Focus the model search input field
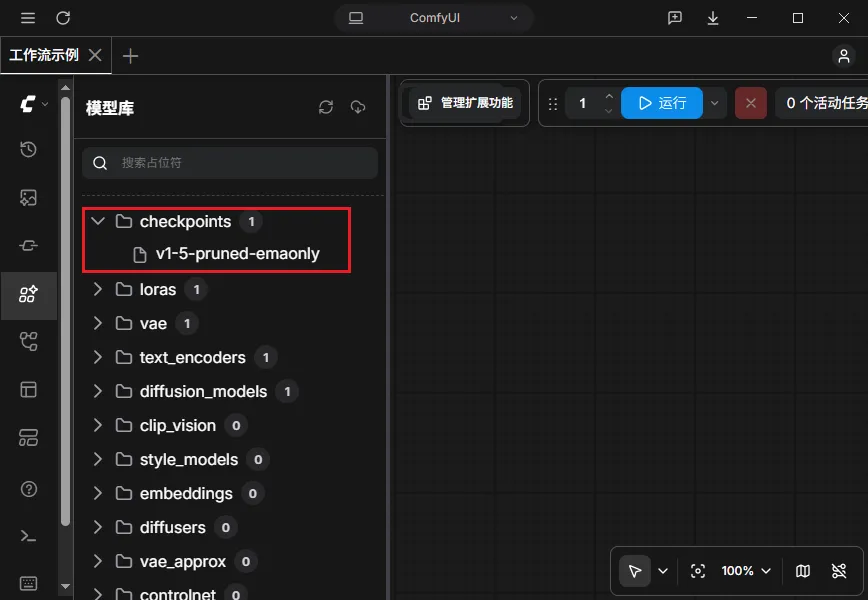868x600 pixels. click(230, 163)
